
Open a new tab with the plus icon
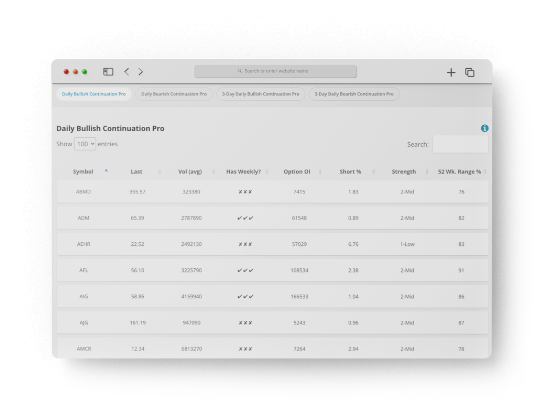[451, 72]
